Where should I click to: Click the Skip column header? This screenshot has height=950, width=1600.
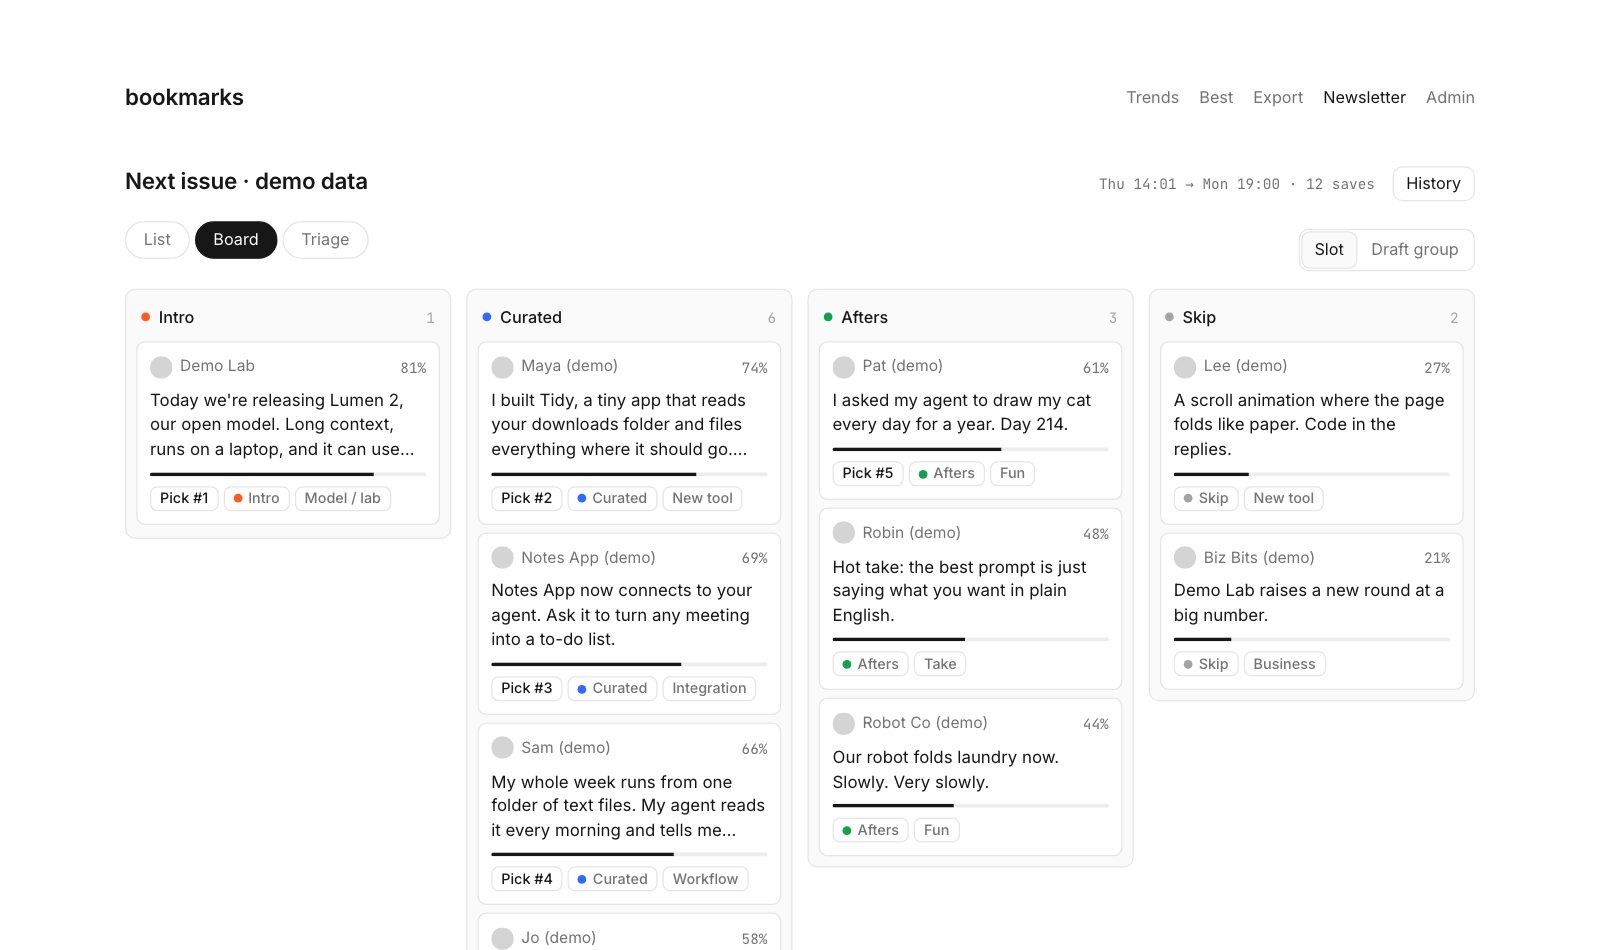(1311, 317)
